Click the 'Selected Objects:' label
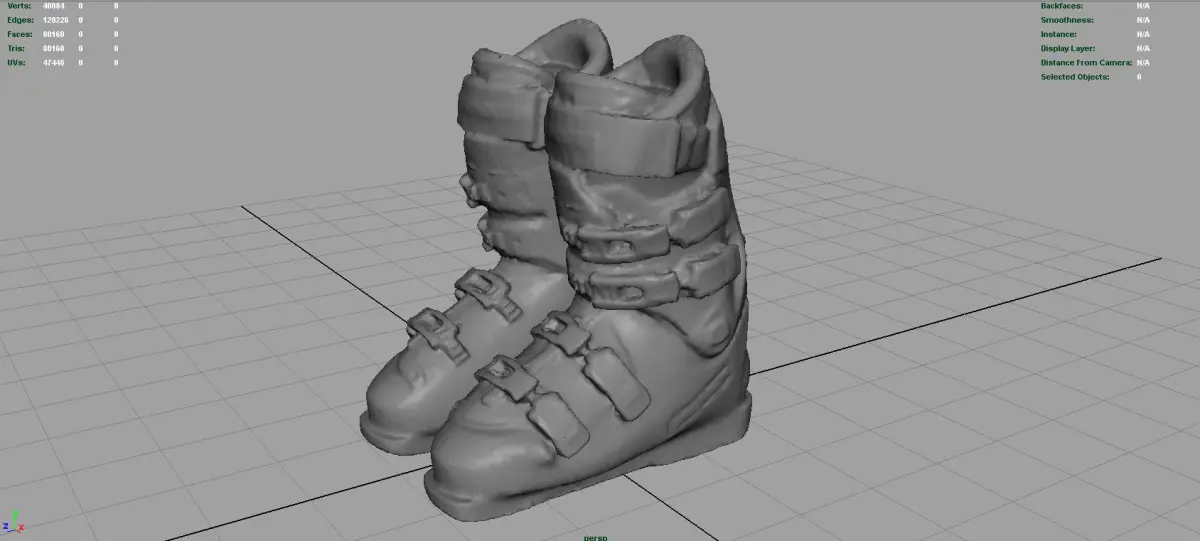 (x=1075, y=76)
